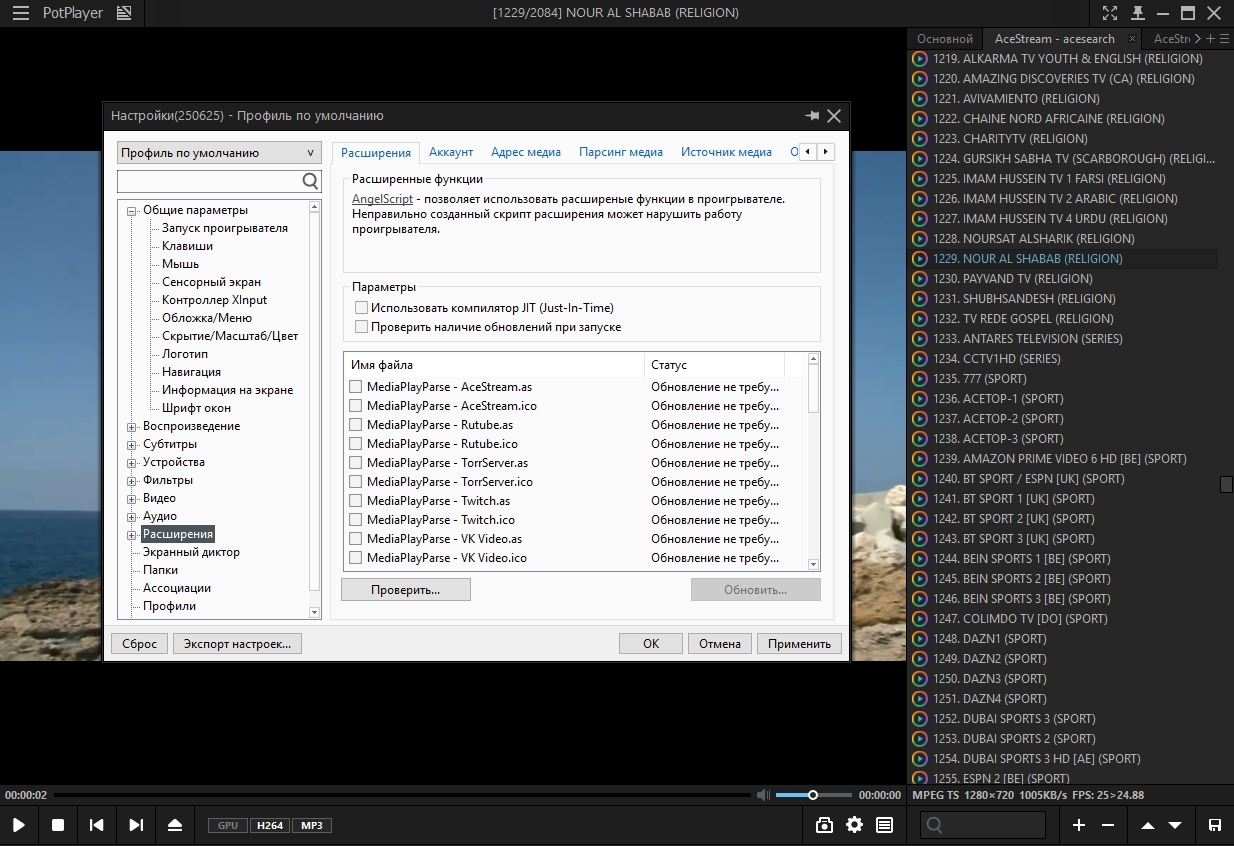The height and width of the screenshot is (846, 1234).
Task: Close the AceStream - acesearch playlist tab
Action: 1132,39
